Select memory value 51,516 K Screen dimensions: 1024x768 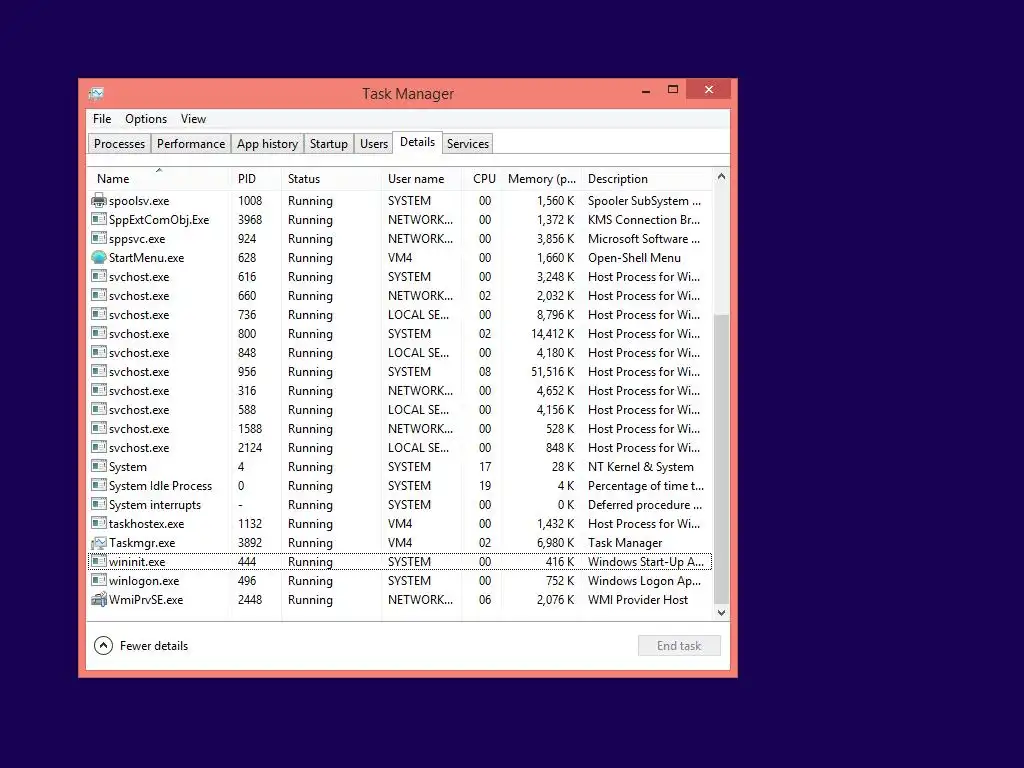[552, 372]
